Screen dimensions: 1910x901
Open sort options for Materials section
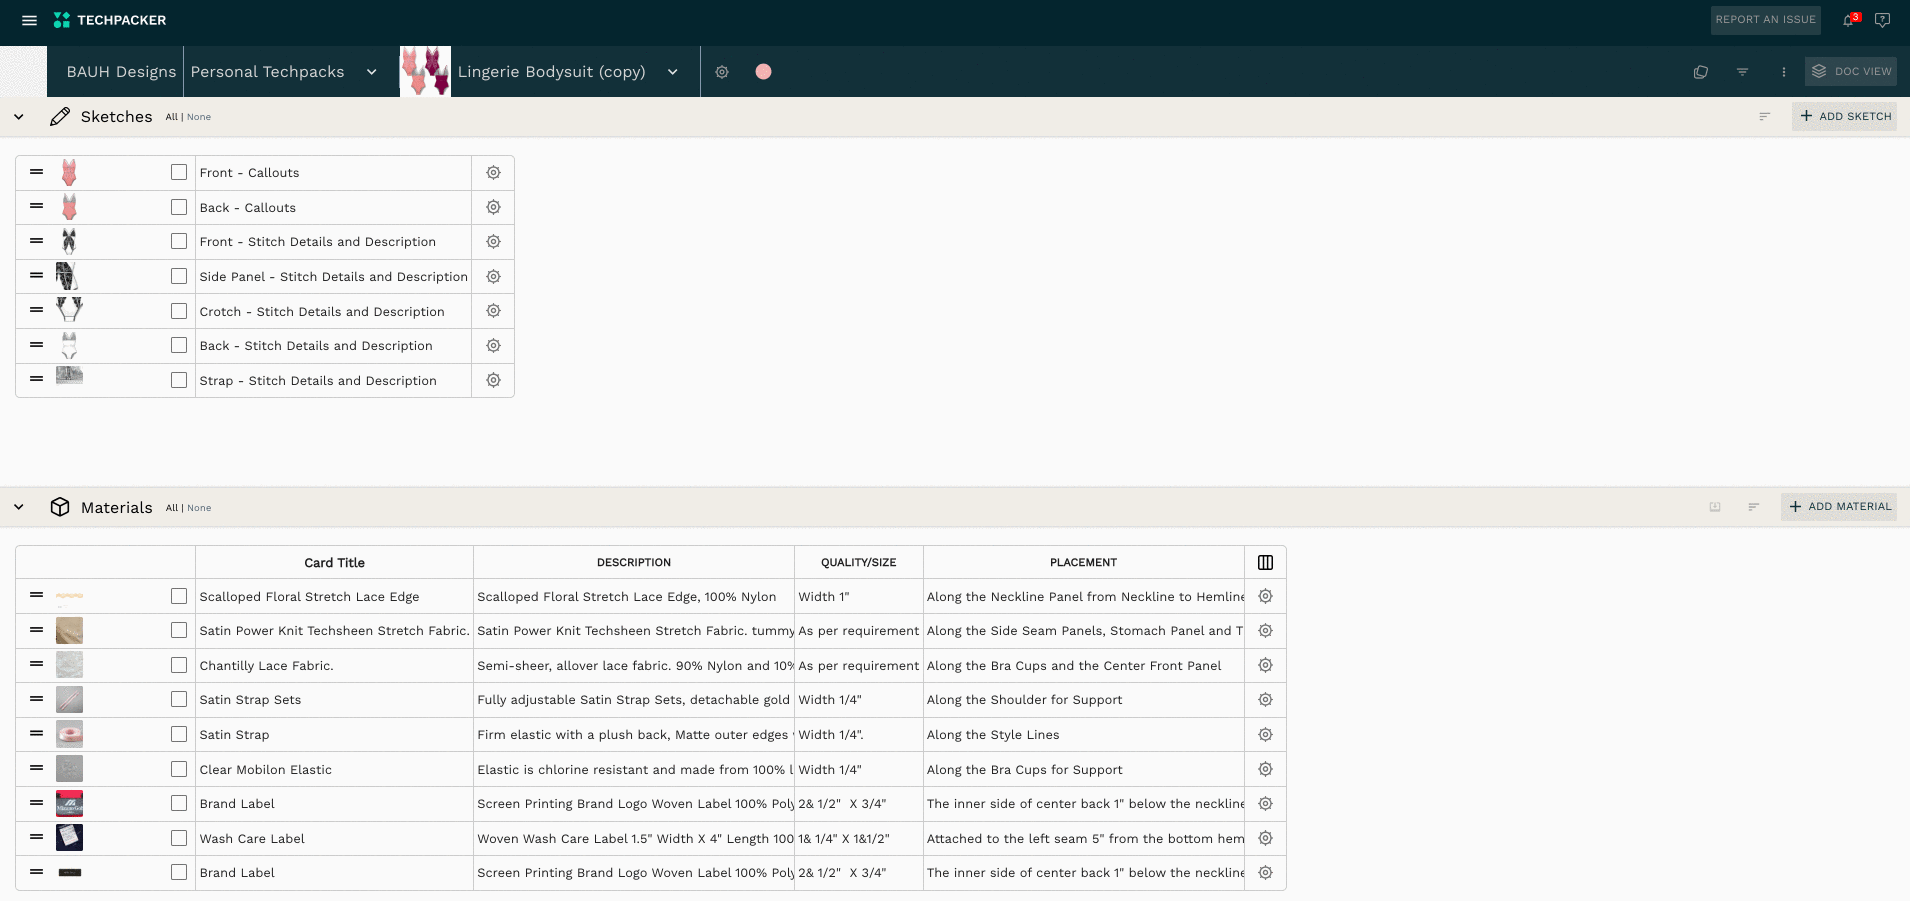[x=1753, y=507]
